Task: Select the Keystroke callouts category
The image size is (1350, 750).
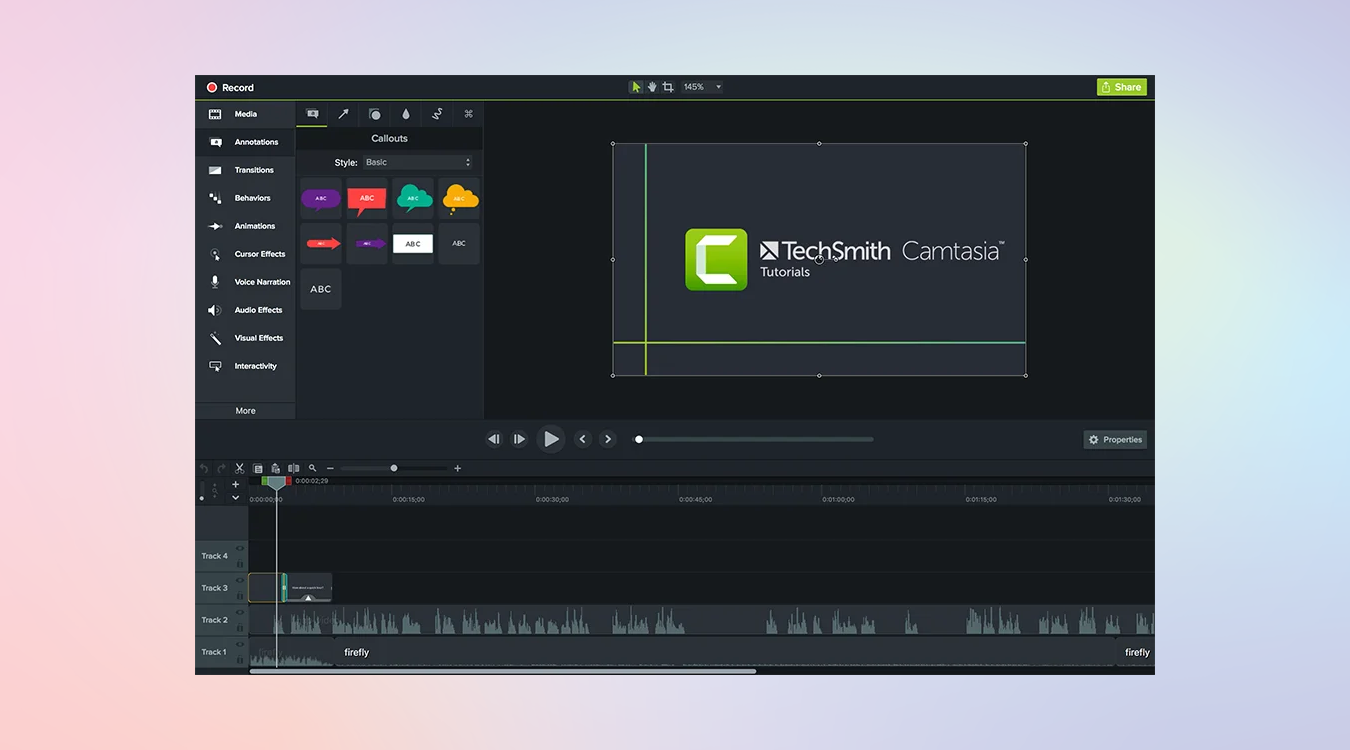Action: 468,113
